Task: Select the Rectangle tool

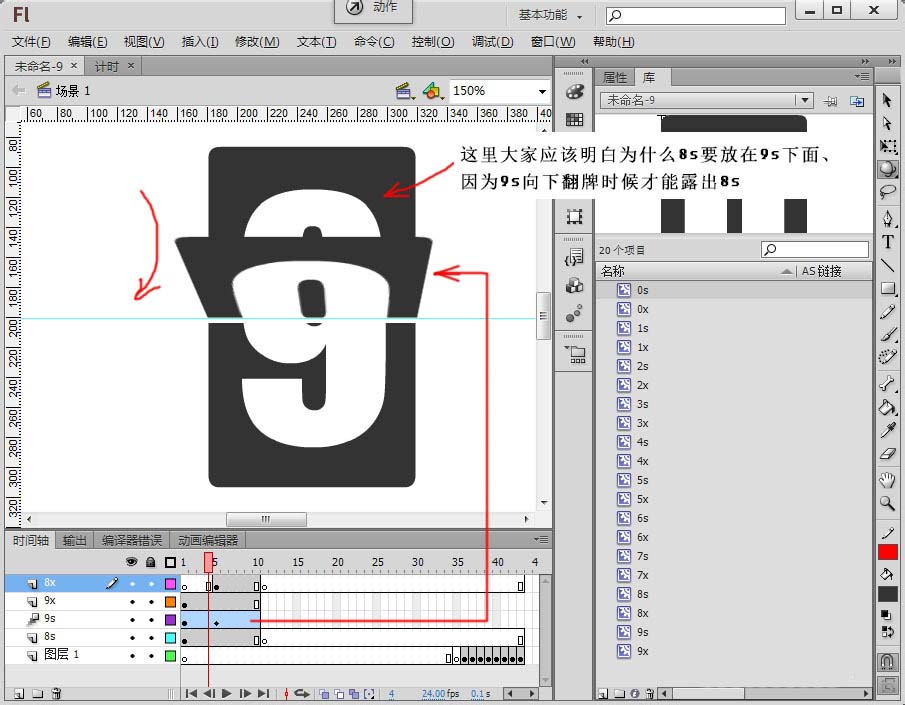Action: click(887, 288)
